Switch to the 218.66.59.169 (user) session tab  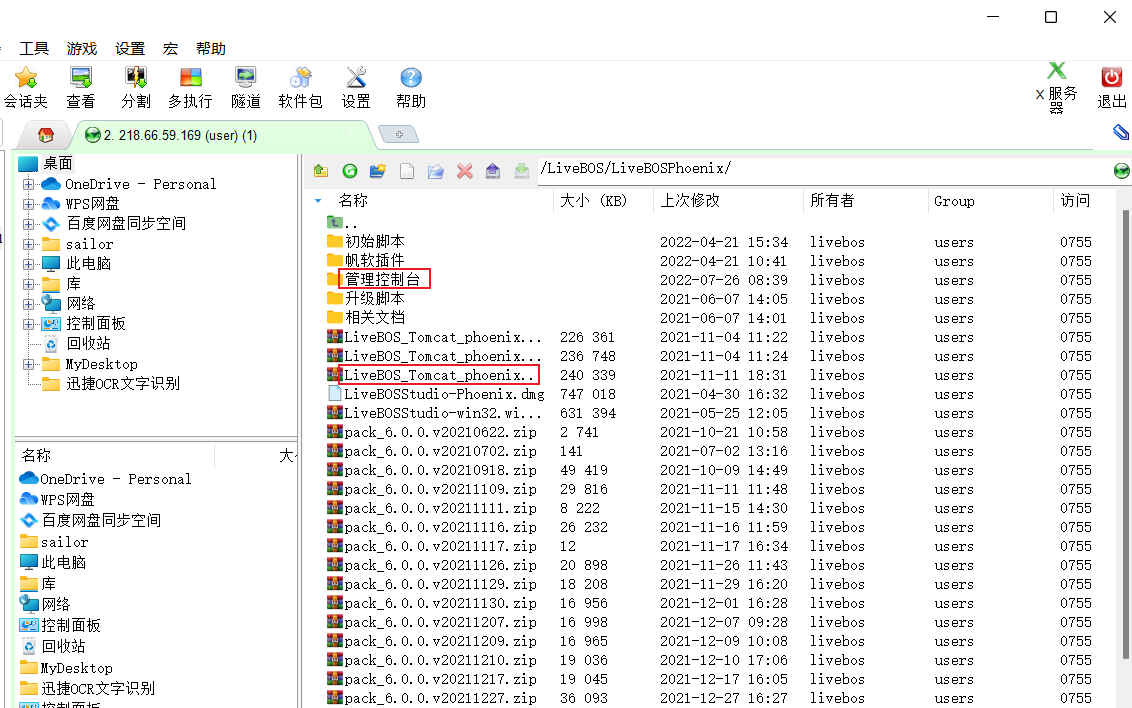pyautogui.click(x=222, y=135)
